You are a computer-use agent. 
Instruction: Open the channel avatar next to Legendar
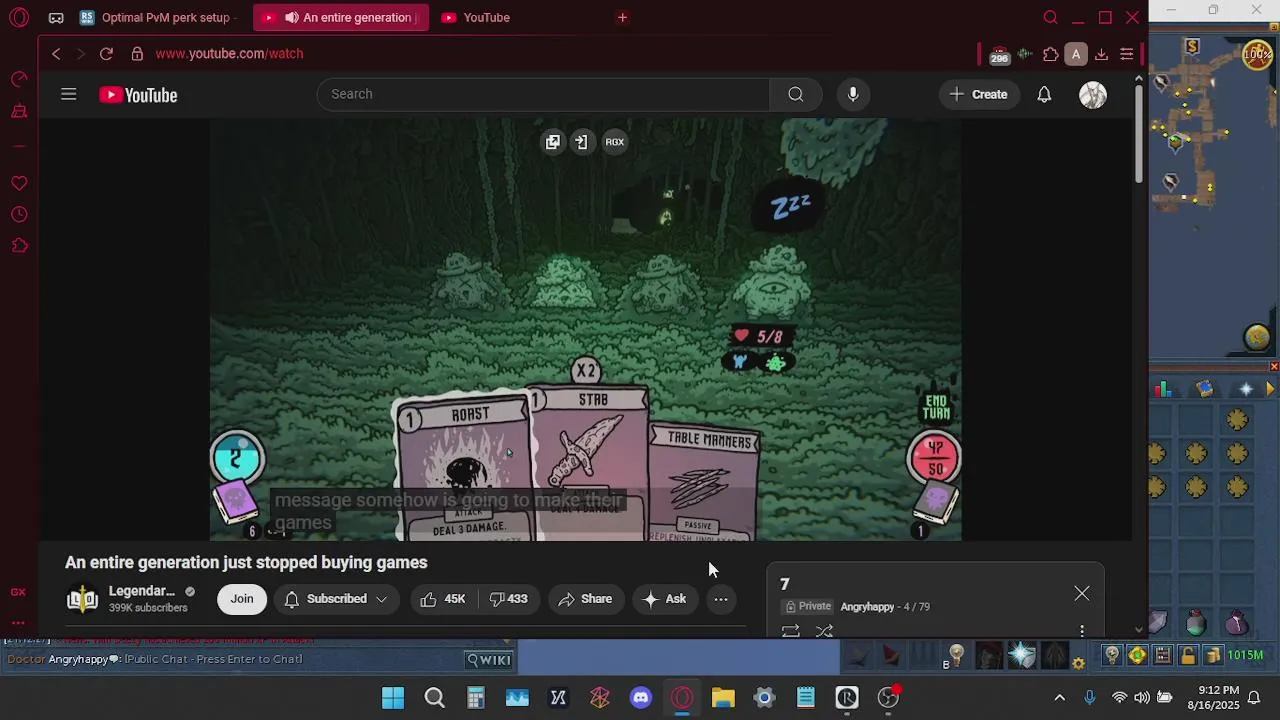(82, 599)
